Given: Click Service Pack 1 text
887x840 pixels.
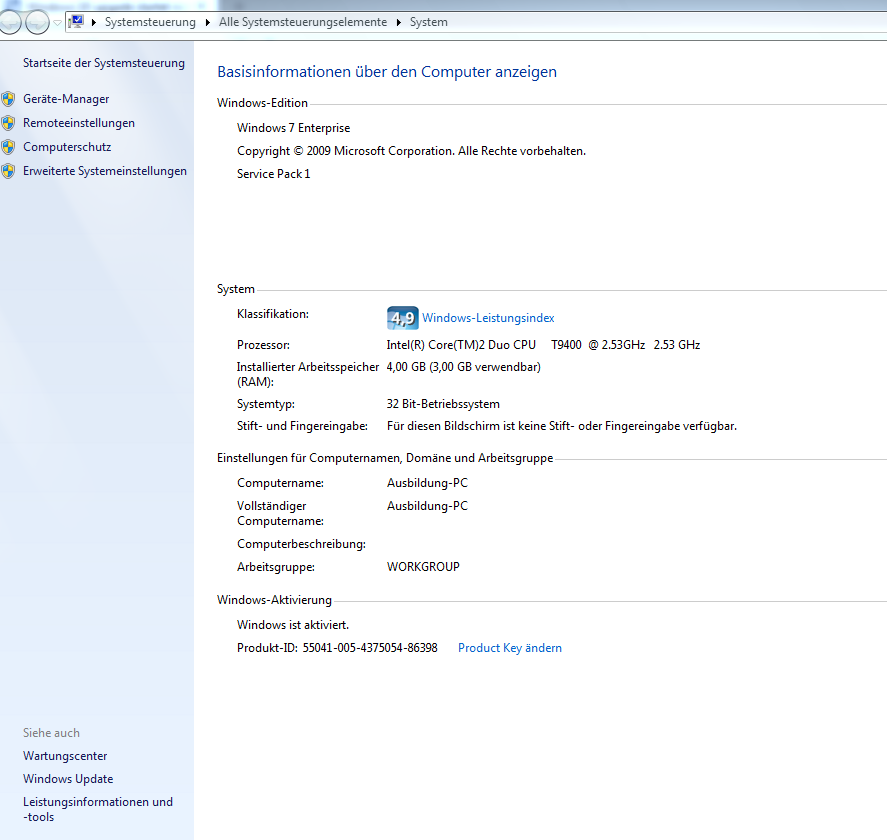Looking at the screenshot, I should 273,174.
